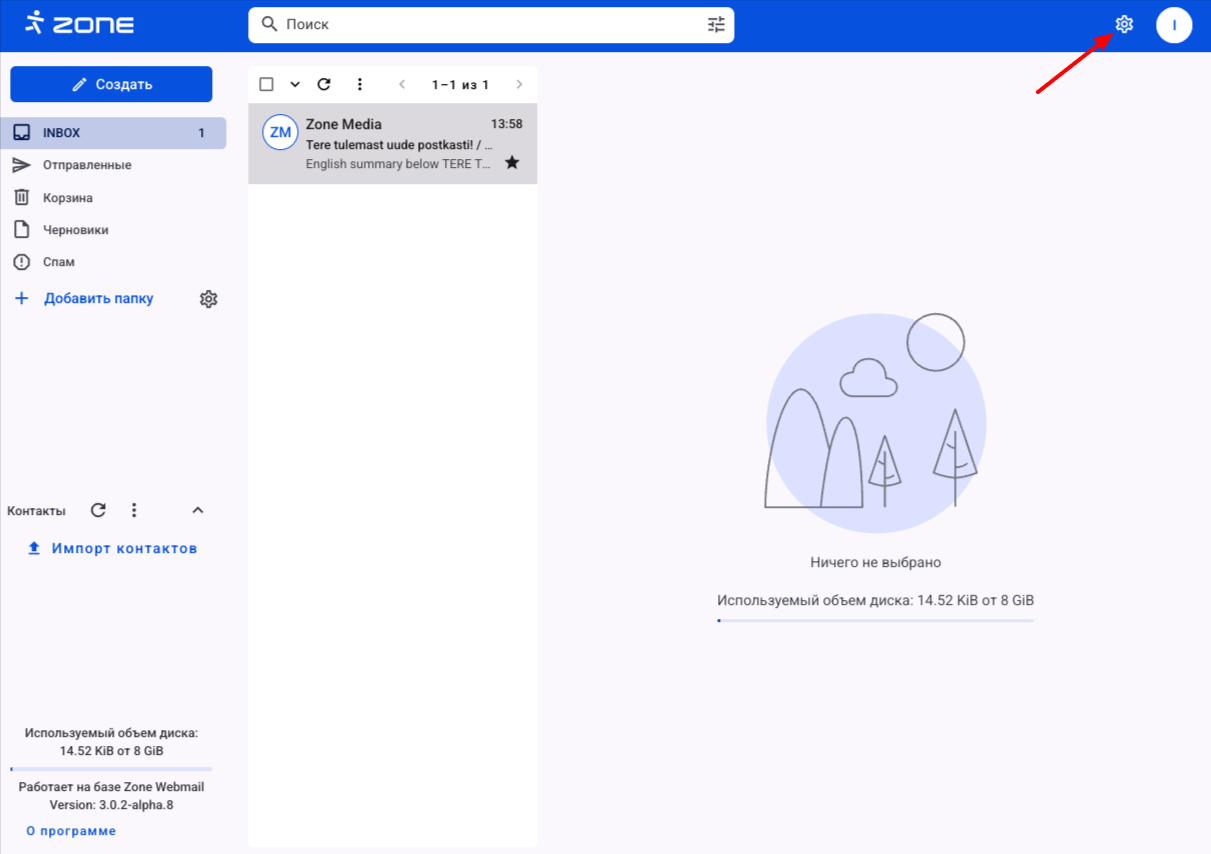Click the Zone logo
This screenshot has width=1211, height=854.
click(79, 24)
